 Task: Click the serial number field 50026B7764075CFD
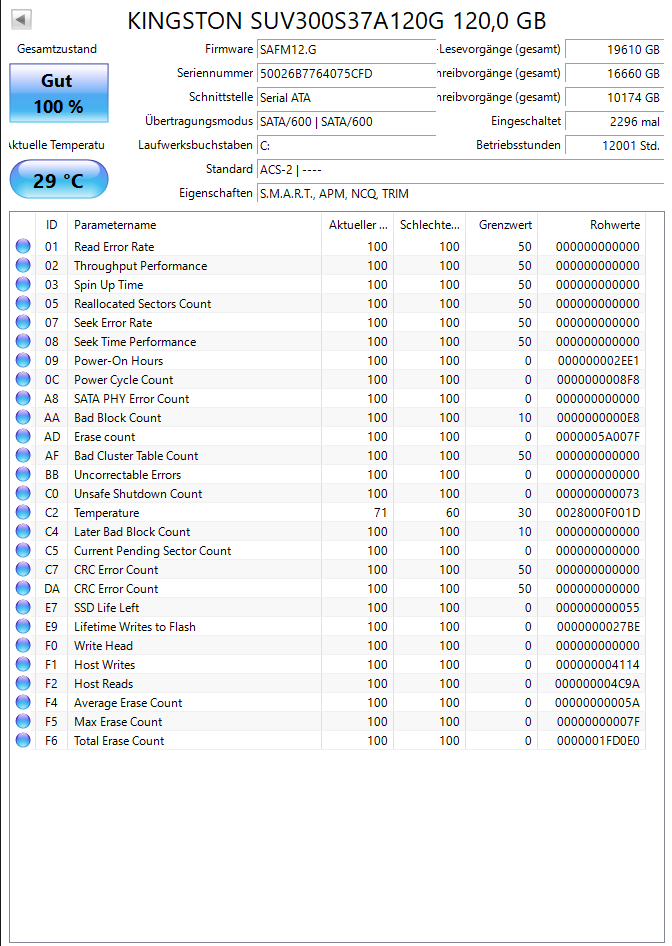346,74
